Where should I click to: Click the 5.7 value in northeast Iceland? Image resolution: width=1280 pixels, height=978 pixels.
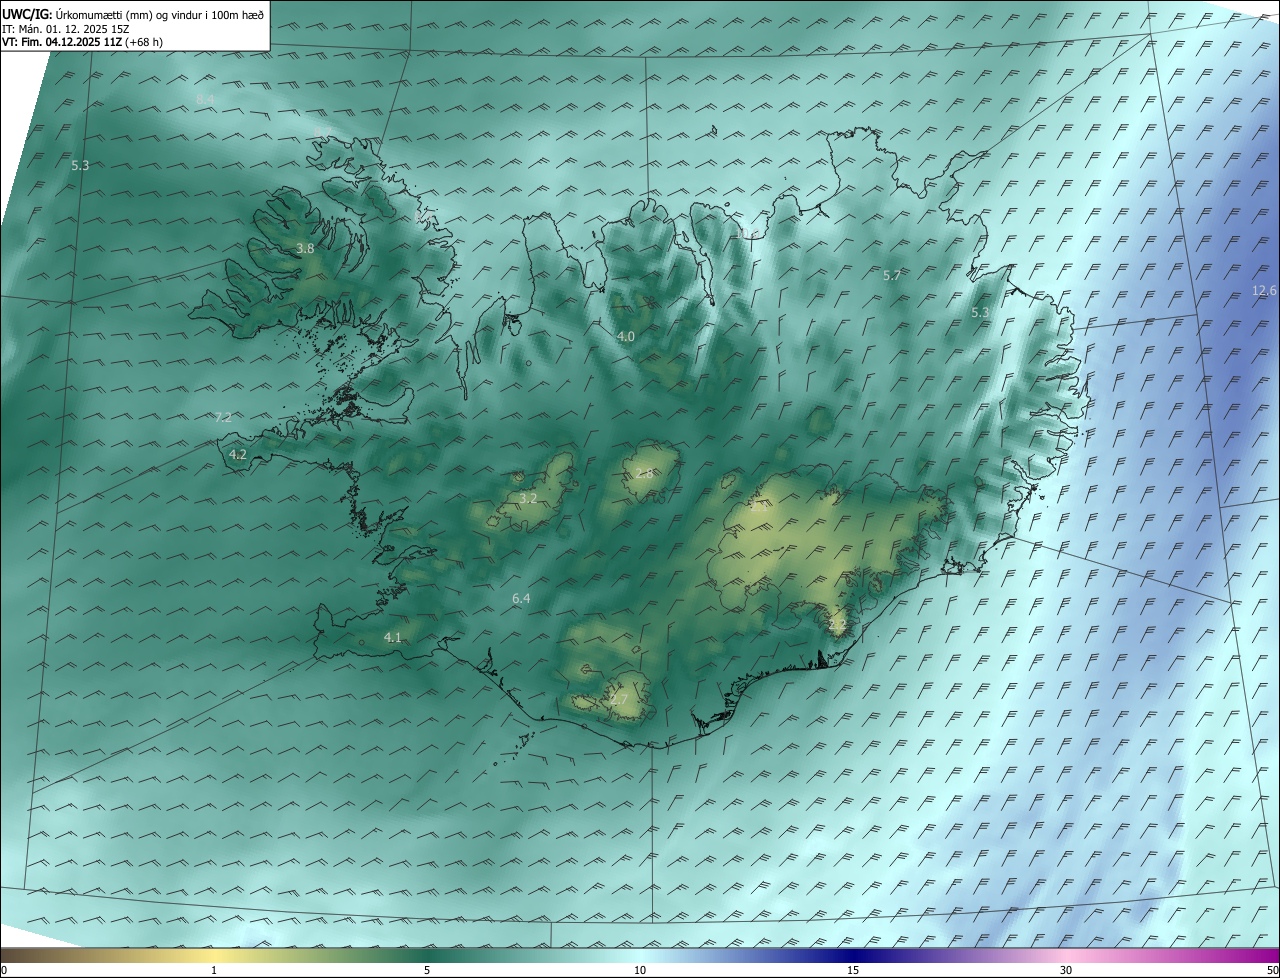[892, 275]
